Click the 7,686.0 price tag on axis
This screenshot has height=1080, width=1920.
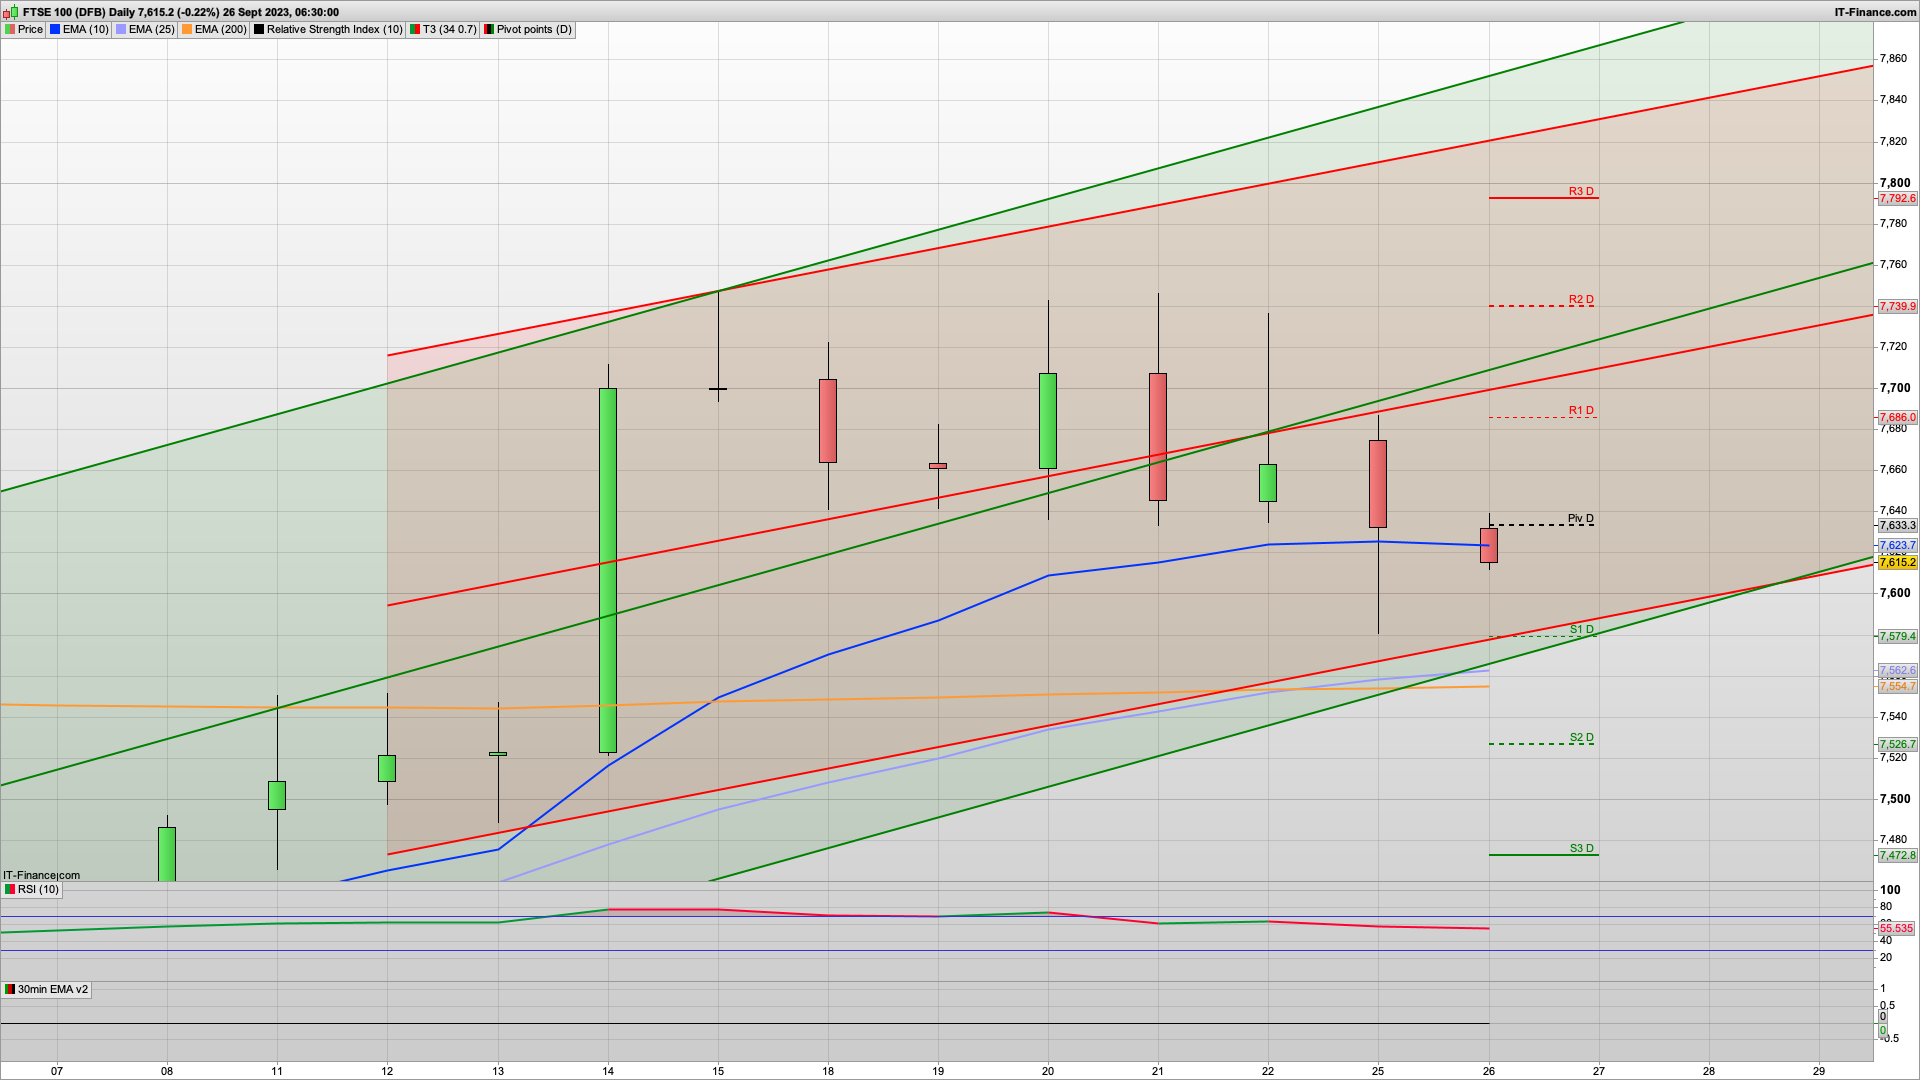pos(1897,417)
